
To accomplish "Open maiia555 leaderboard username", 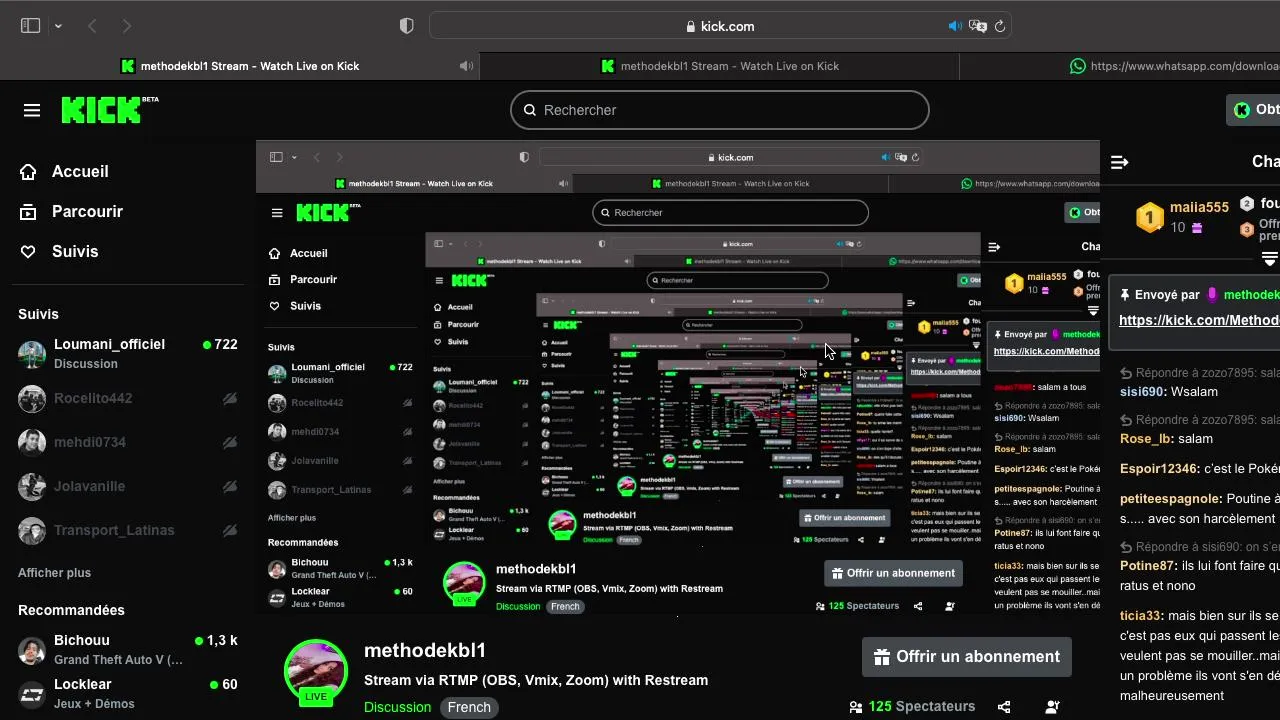I will coord(1199,207).
